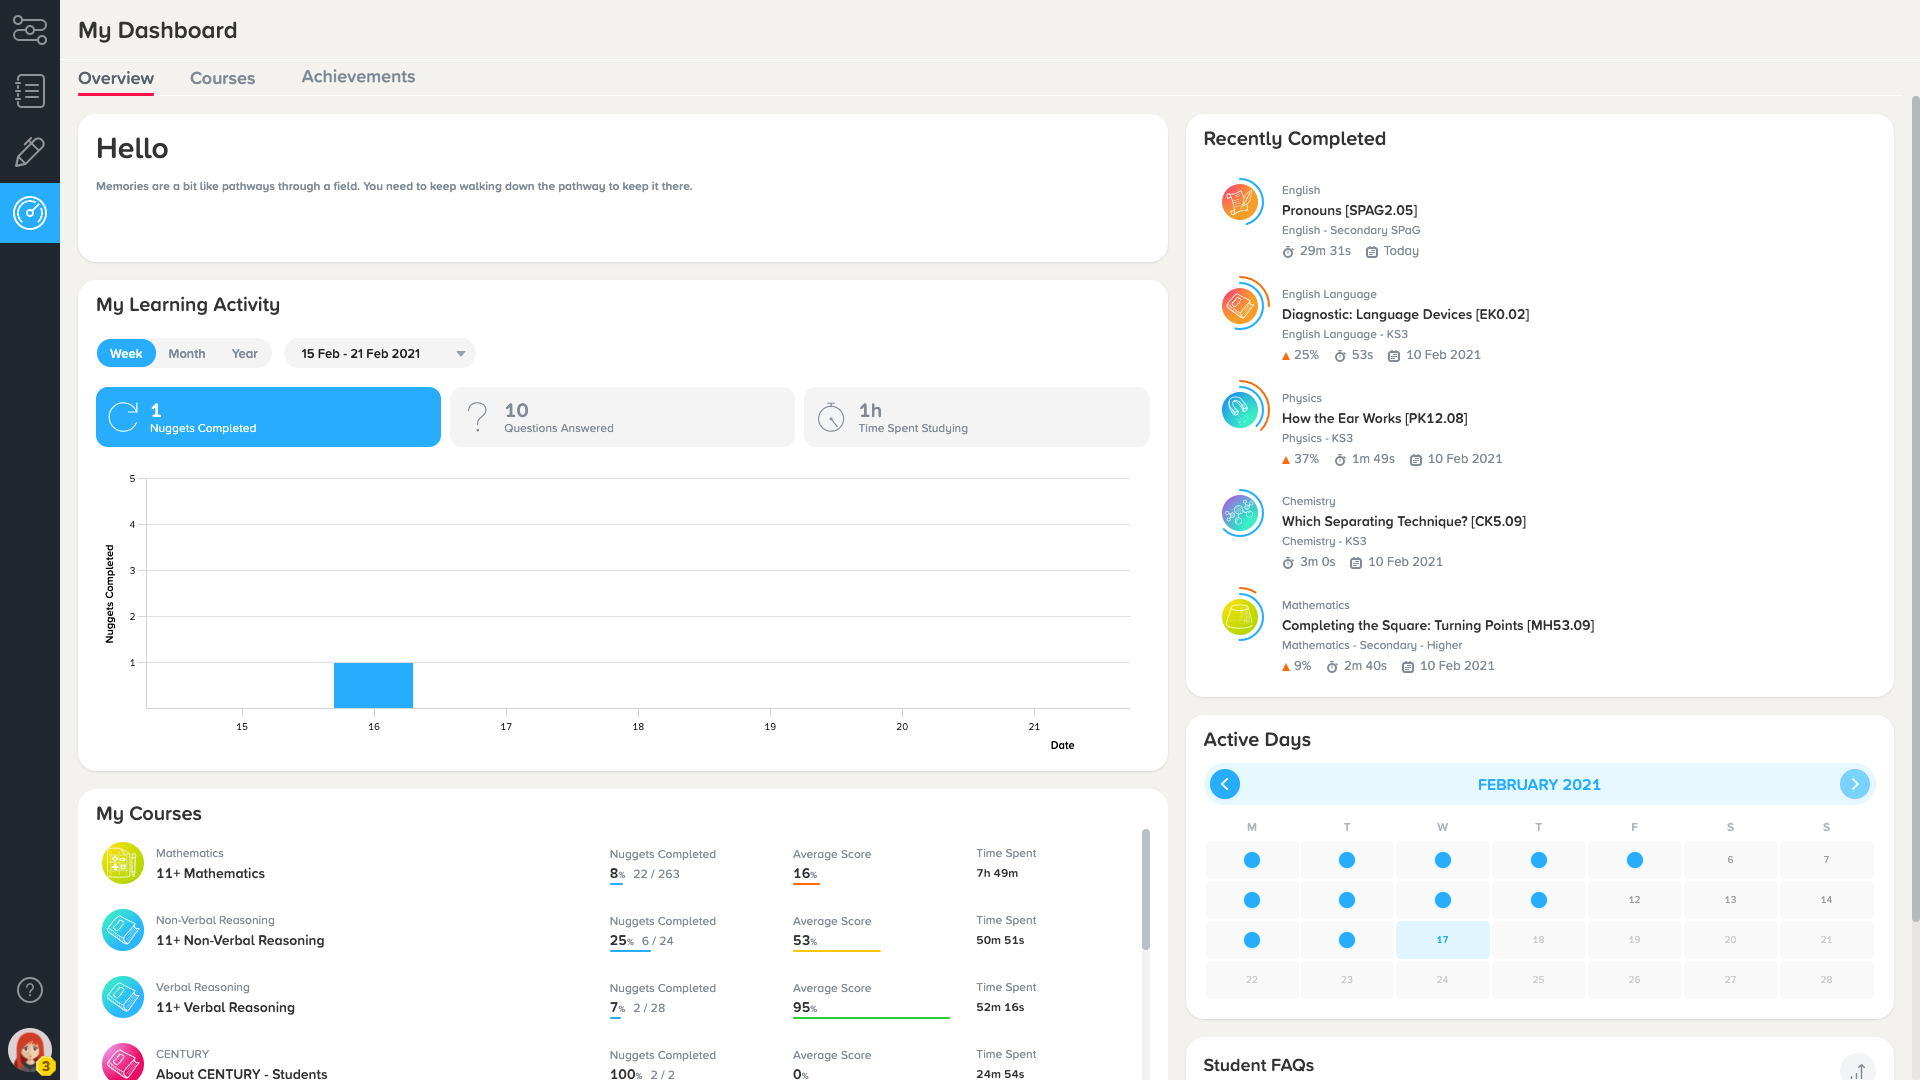
Task: Open the help question mark icon
Action: 30,990
